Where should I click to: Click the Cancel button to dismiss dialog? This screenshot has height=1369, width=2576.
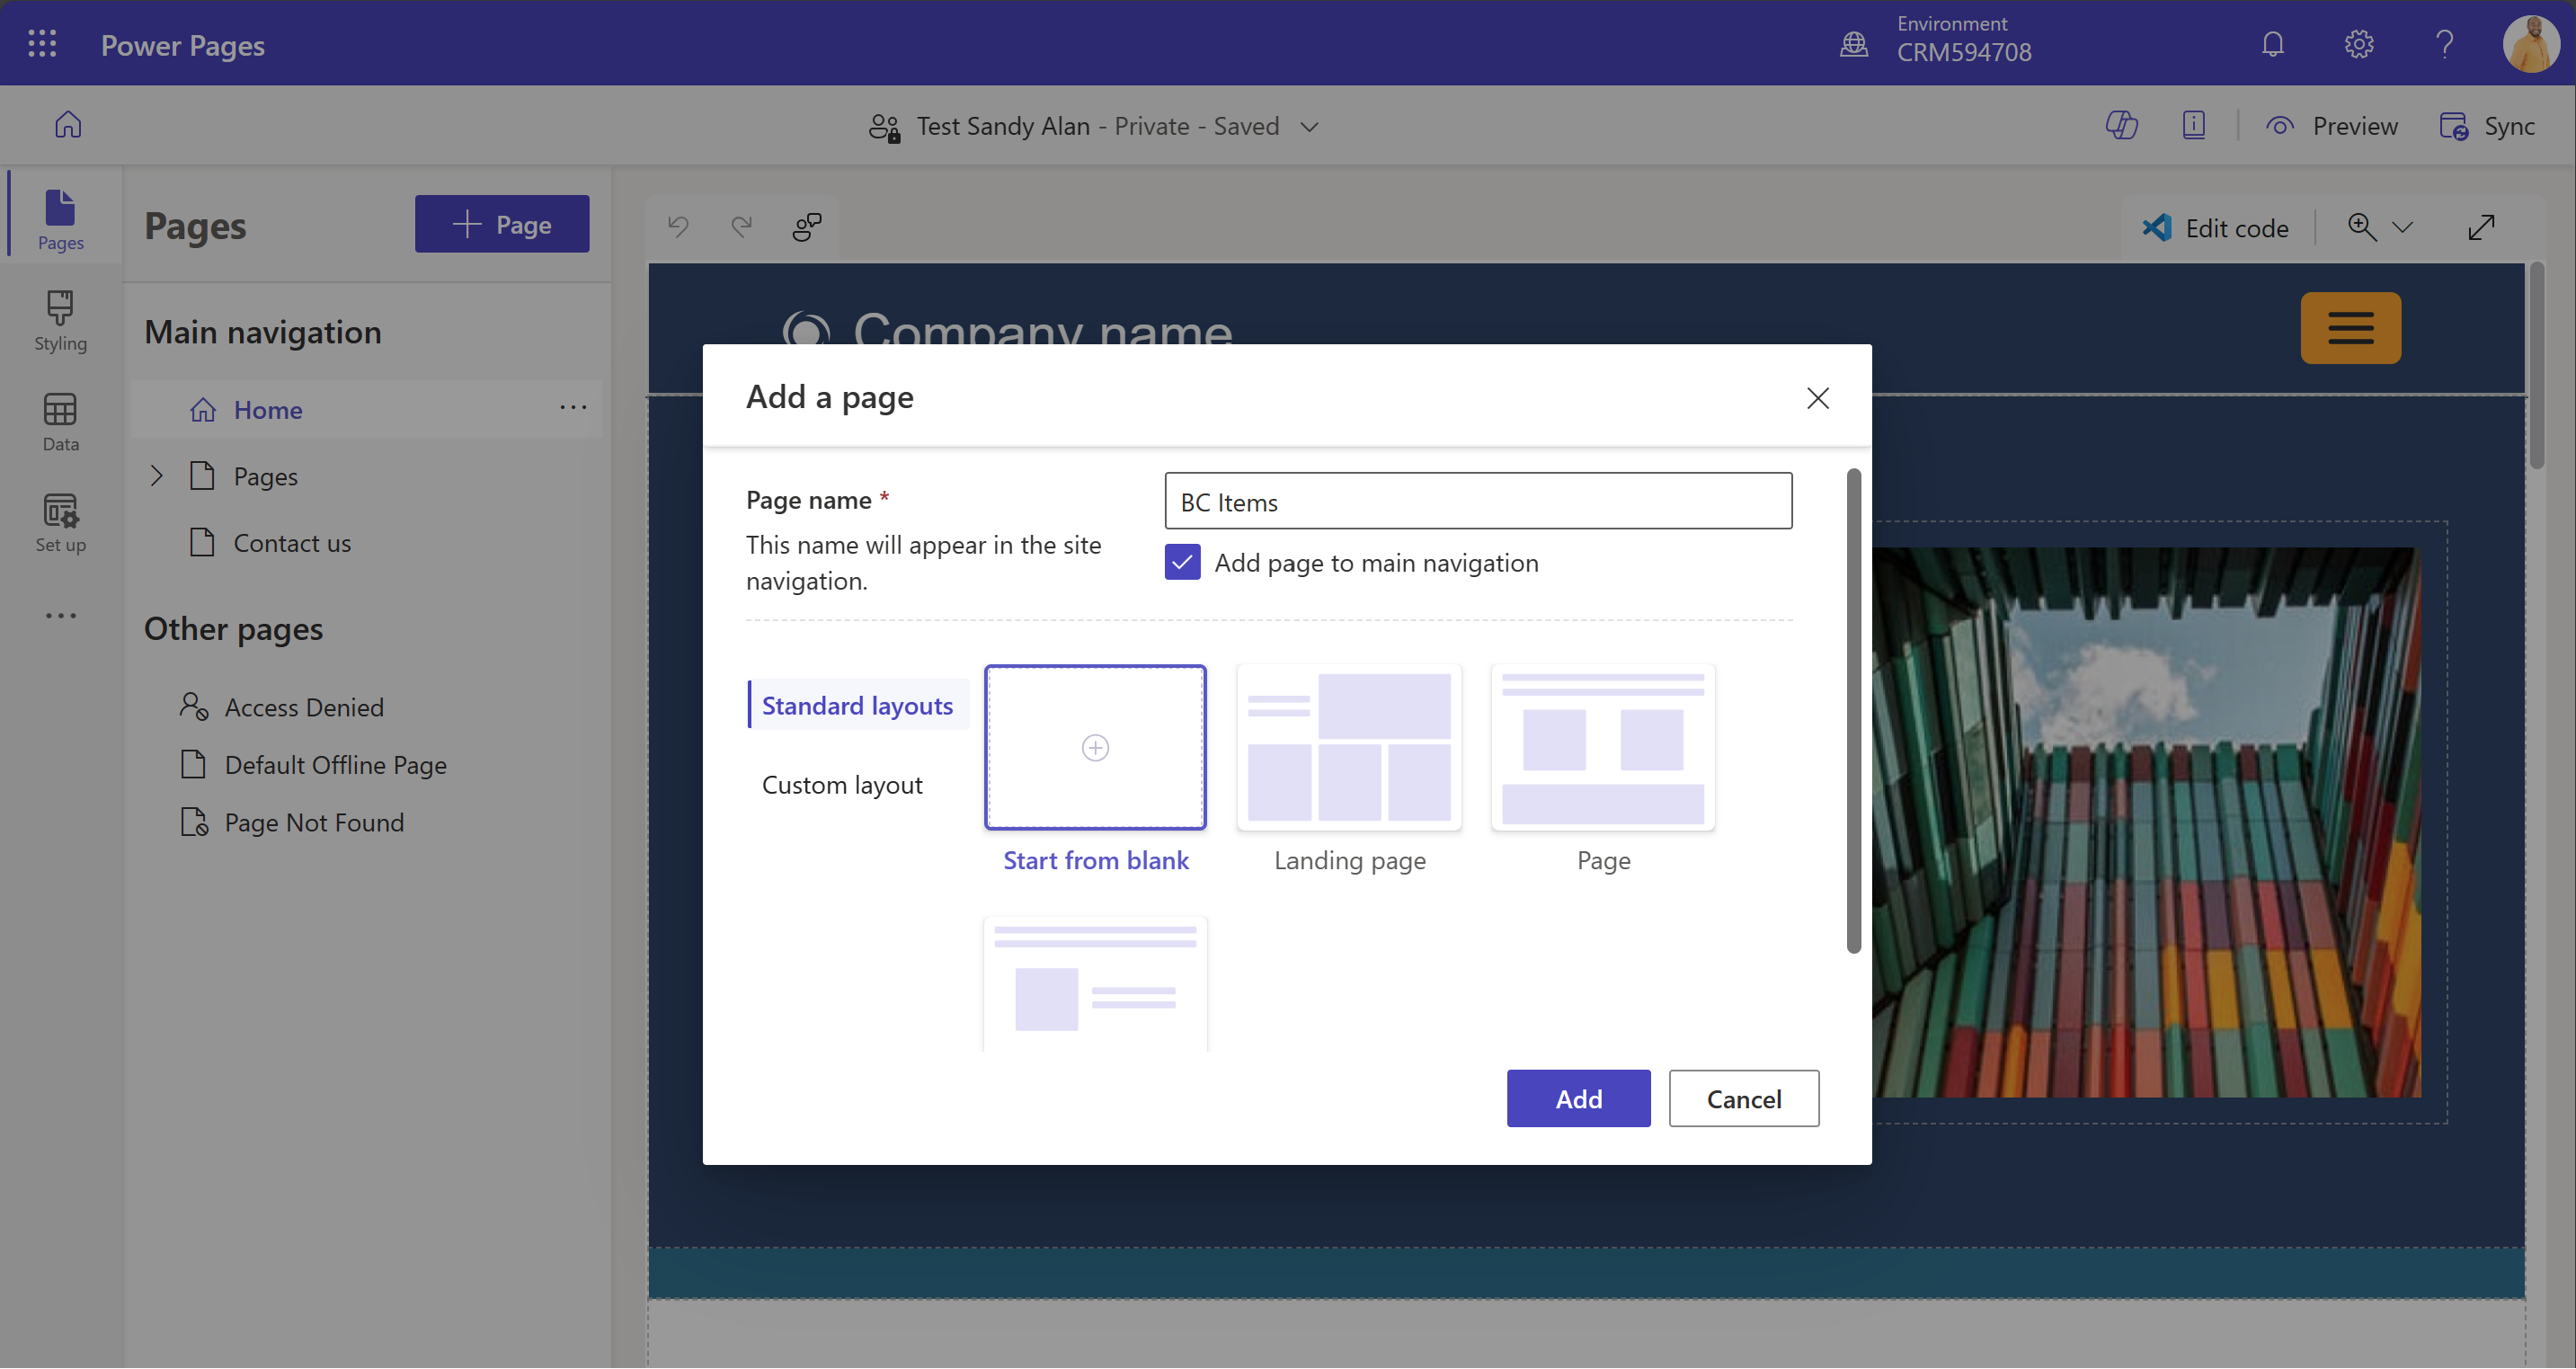1745,1098
